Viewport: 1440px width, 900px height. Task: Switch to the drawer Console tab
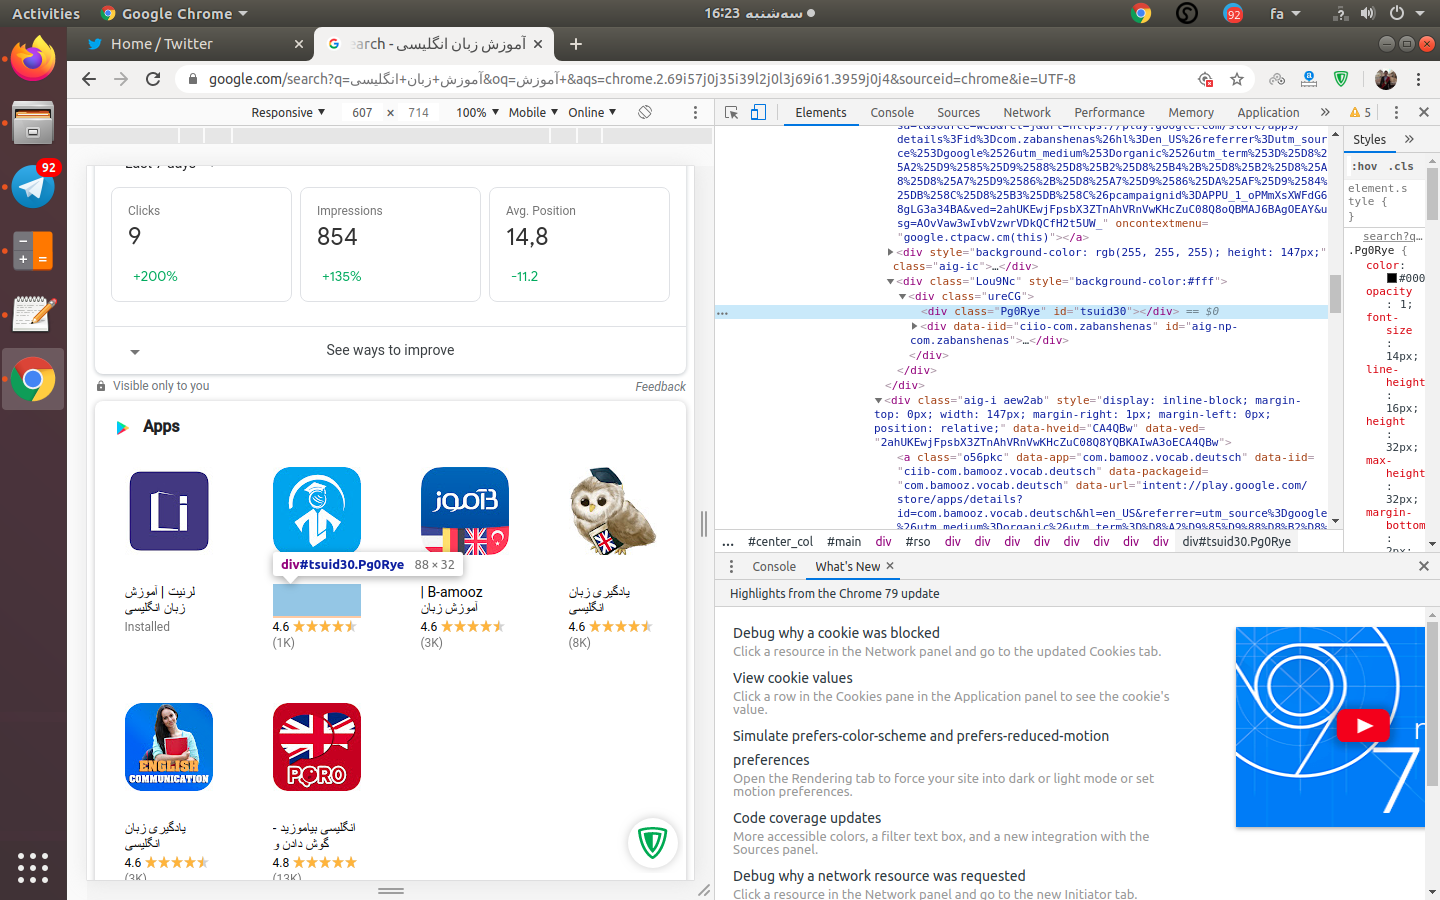point(774,566)
